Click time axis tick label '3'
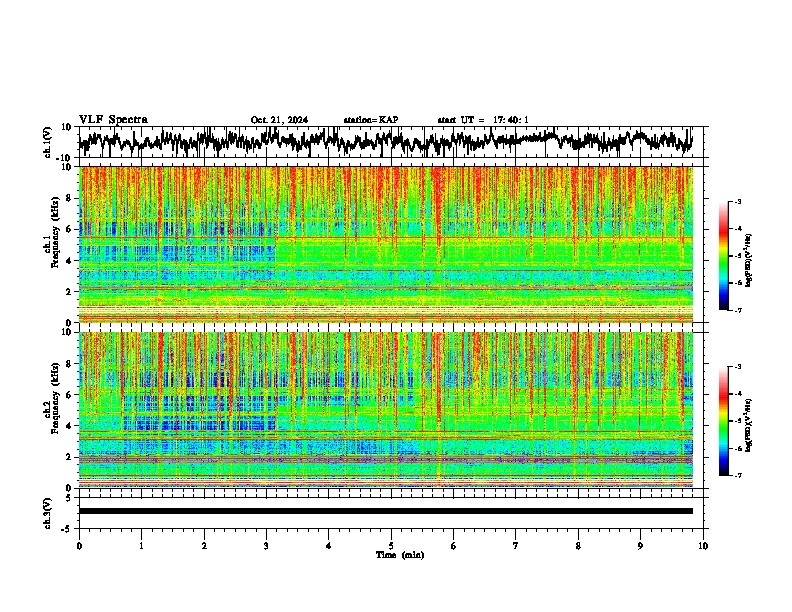 tap(266, 546)
